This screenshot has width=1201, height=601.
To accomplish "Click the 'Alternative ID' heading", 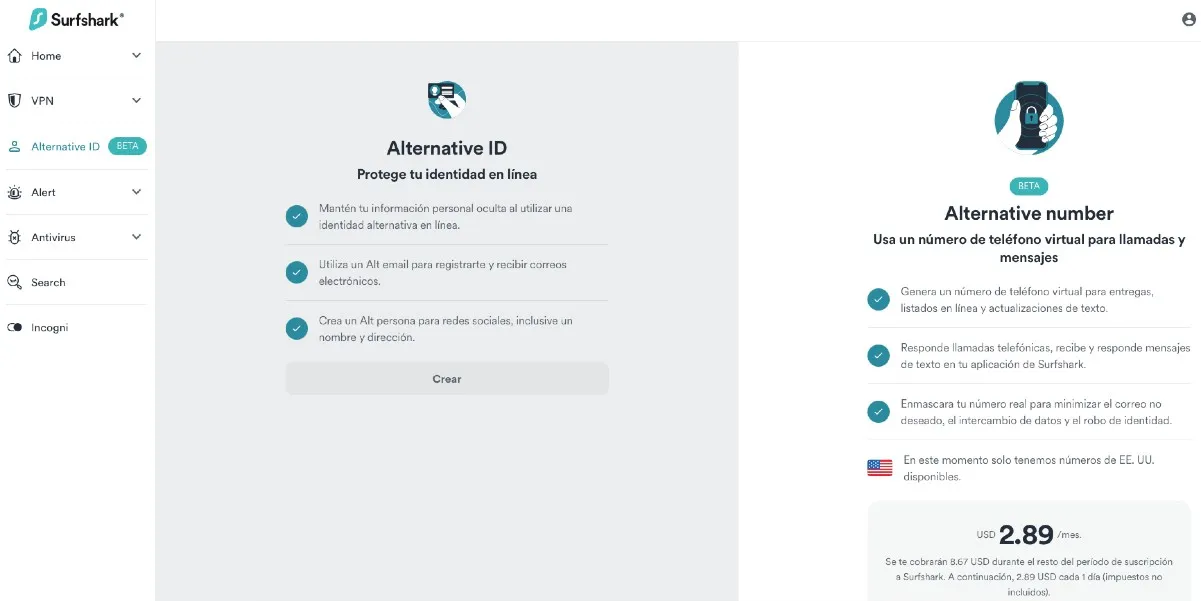I will 447,148.
